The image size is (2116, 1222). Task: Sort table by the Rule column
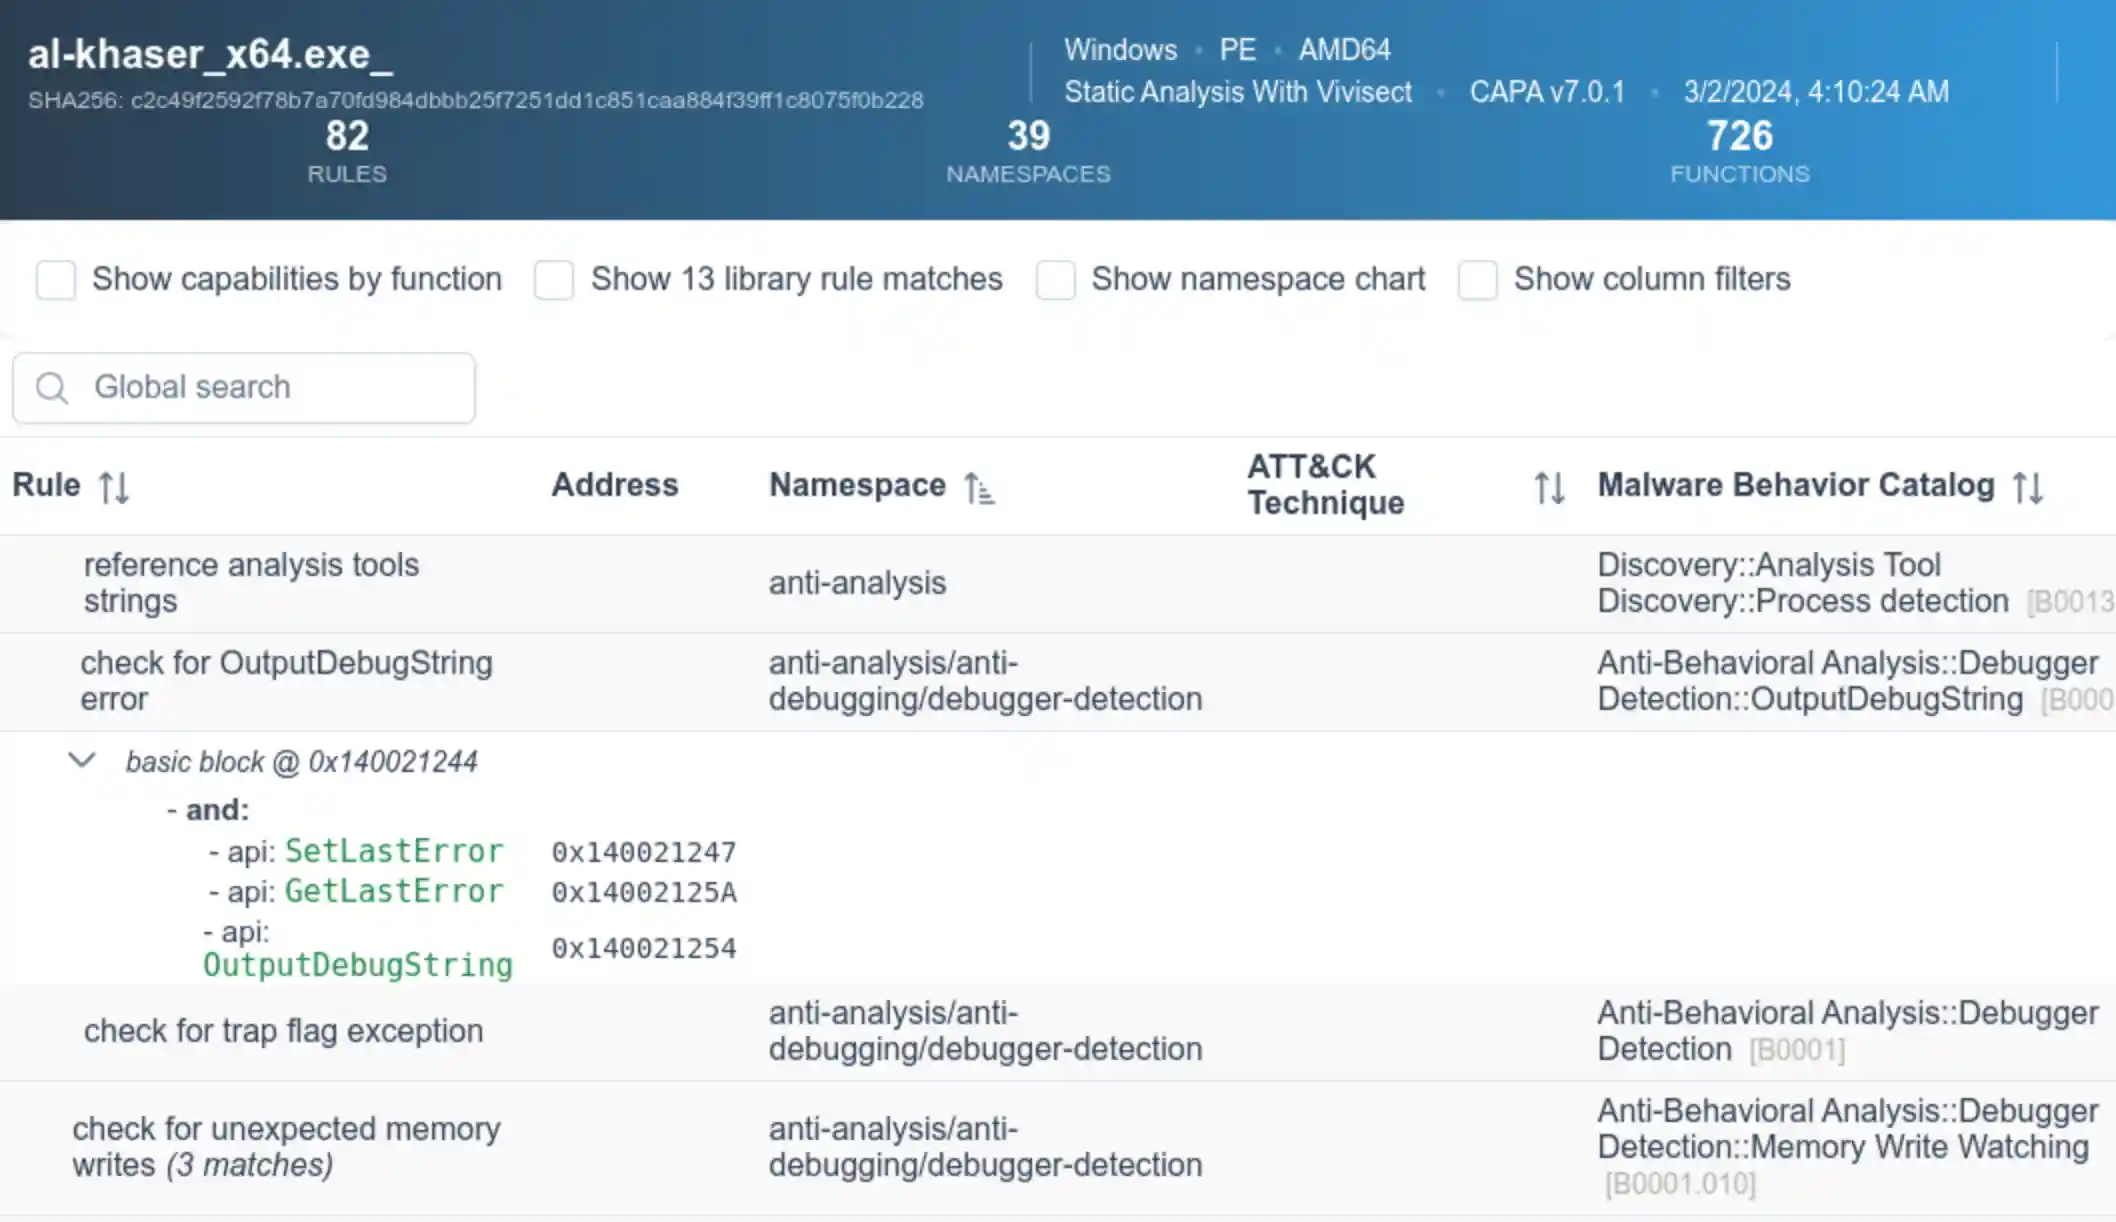click(x=113, y=485)
